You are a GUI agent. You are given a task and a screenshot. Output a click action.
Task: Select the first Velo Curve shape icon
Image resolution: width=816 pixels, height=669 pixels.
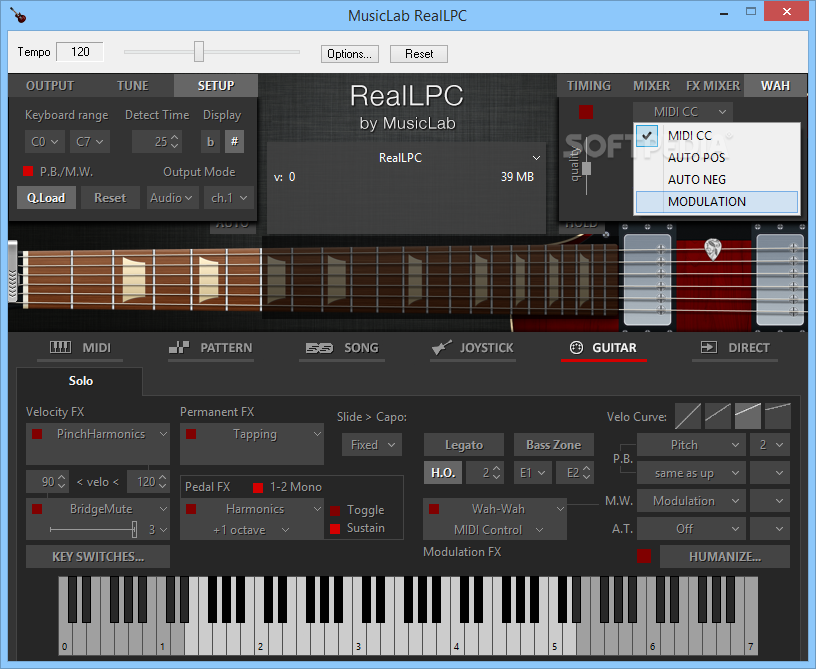pos(687,416)
